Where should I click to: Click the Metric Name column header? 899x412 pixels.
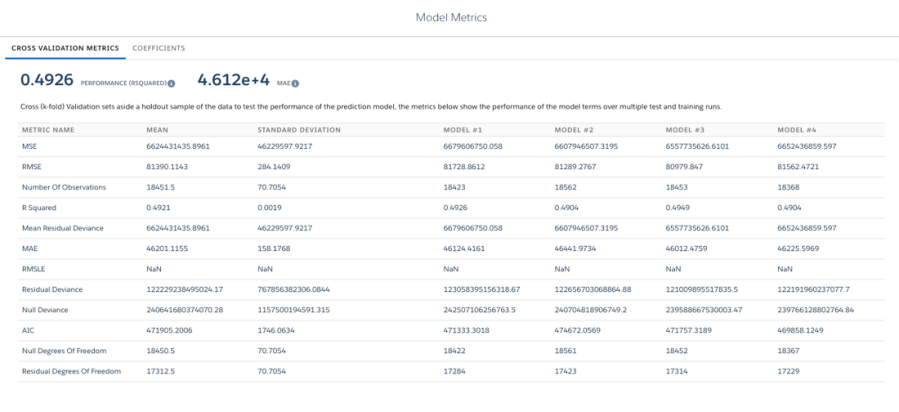point(48,130)
